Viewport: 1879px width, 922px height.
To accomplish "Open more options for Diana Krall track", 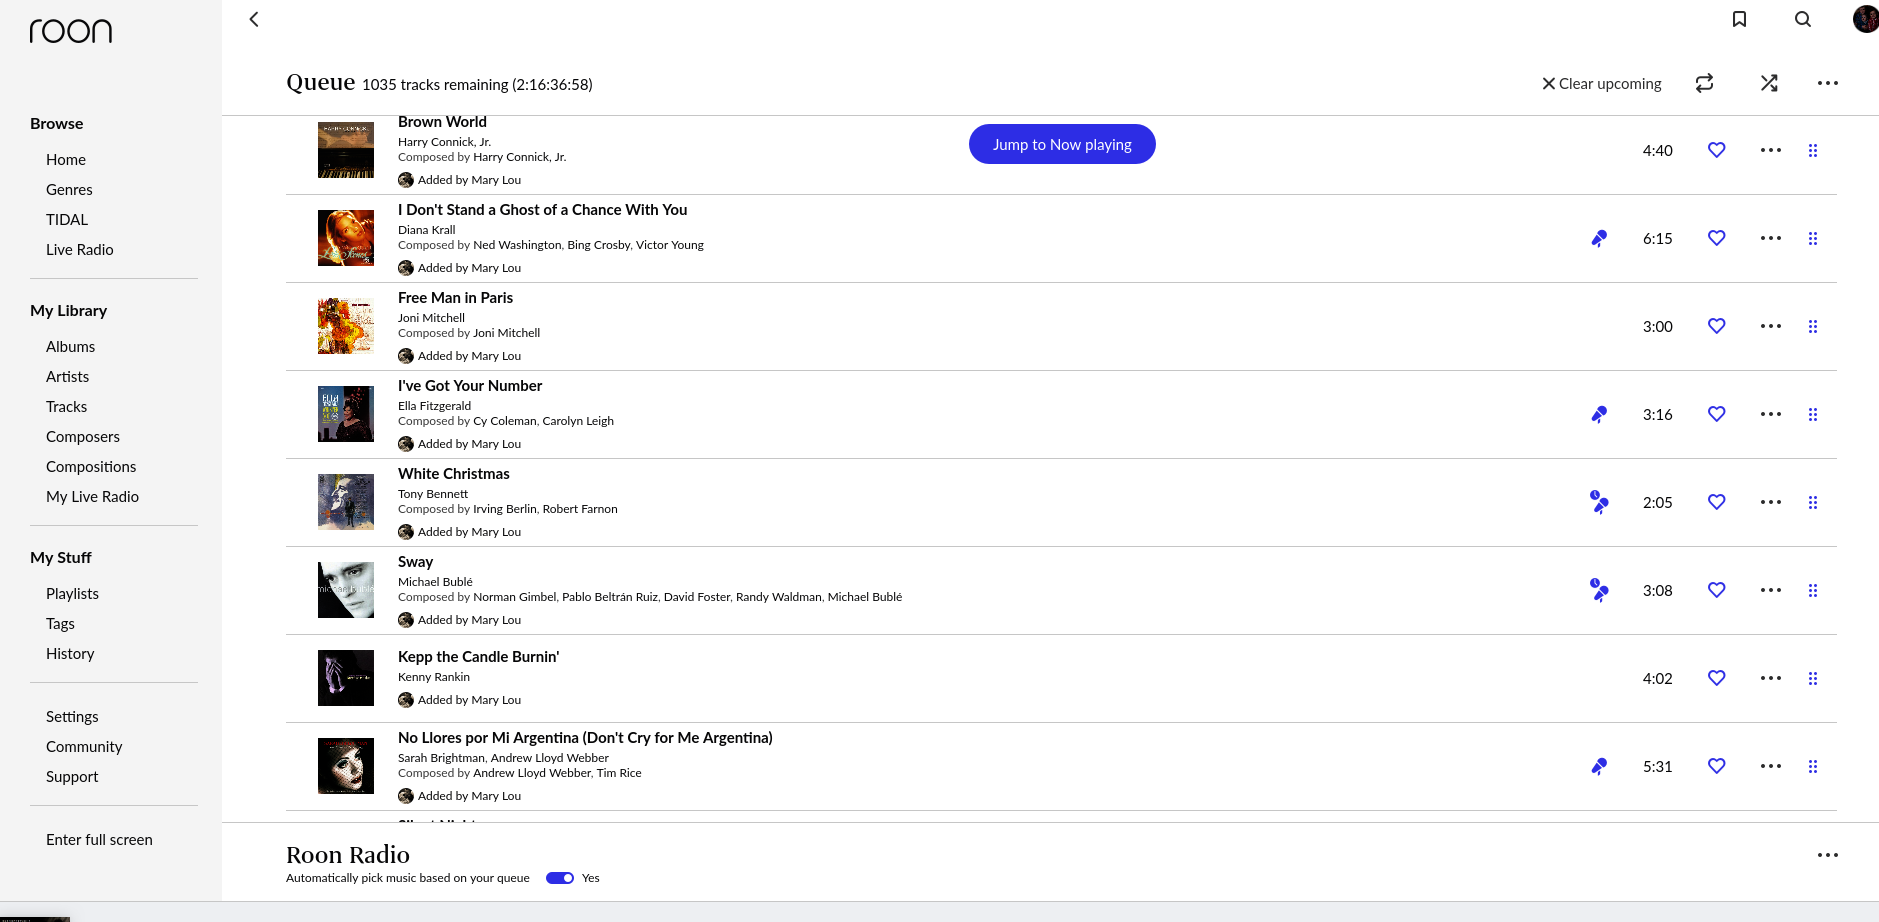I will [x=1771, y=238].
